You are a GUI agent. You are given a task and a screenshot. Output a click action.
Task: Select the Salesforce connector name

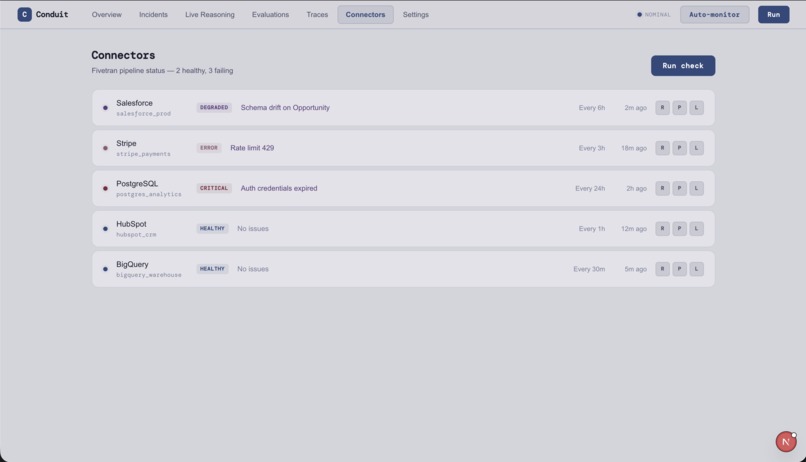[134, 103]
